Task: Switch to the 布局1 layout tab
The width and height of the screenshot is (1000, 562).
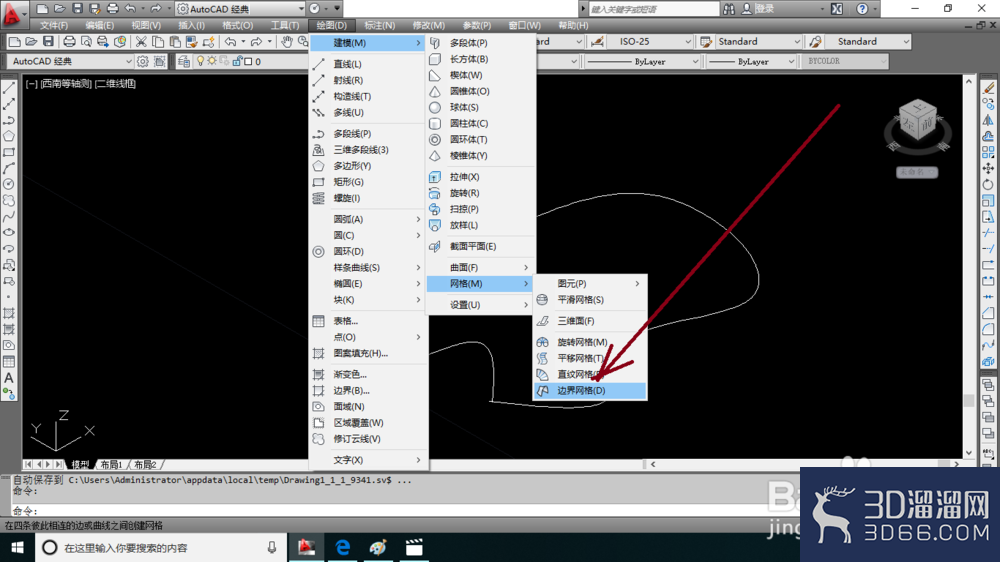Action: tap(112, 464)
